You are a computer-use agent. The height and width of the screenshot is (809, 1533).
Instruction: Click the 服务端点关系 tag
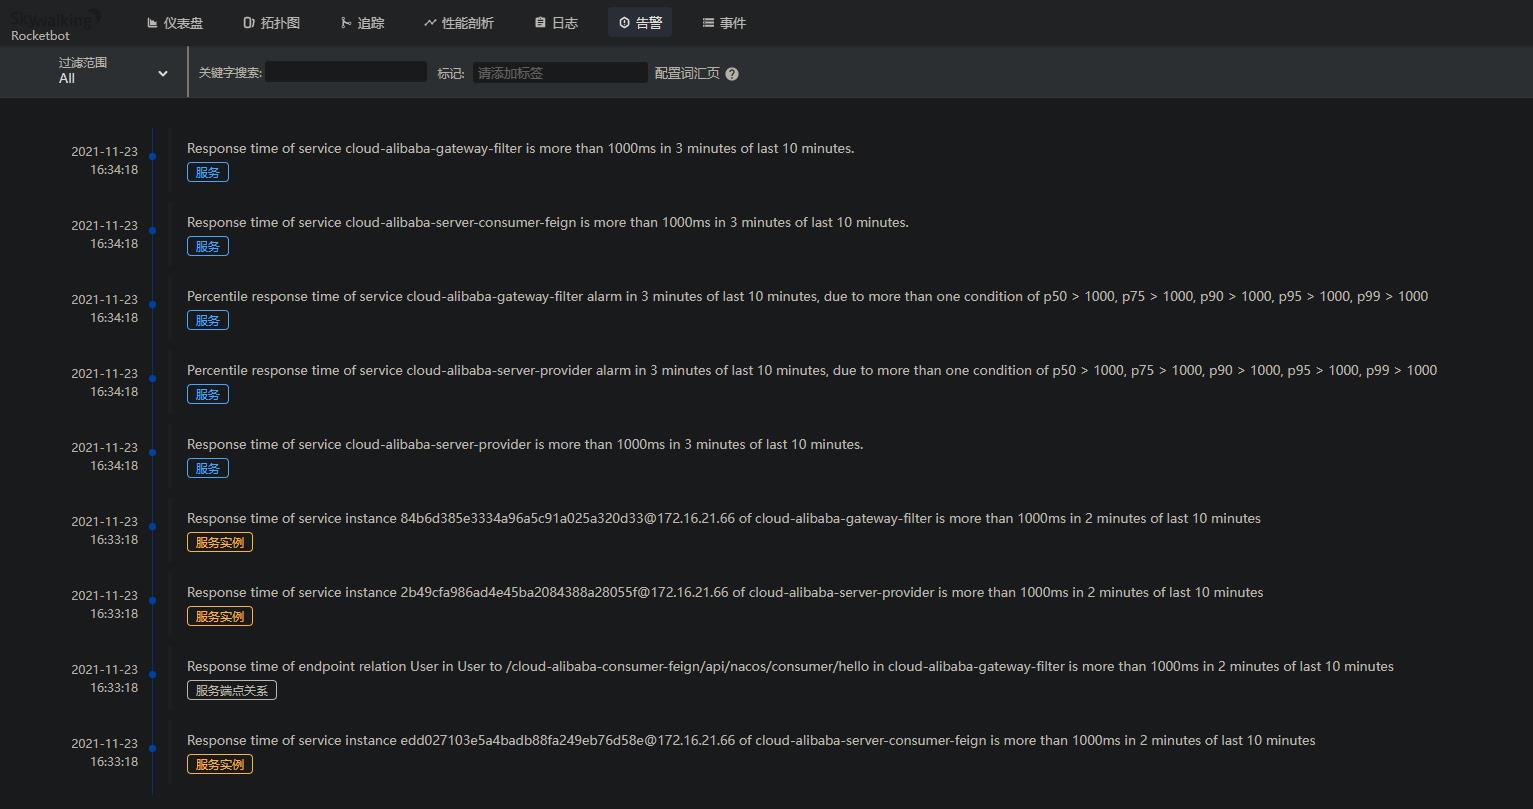click(x=232, y=690)
